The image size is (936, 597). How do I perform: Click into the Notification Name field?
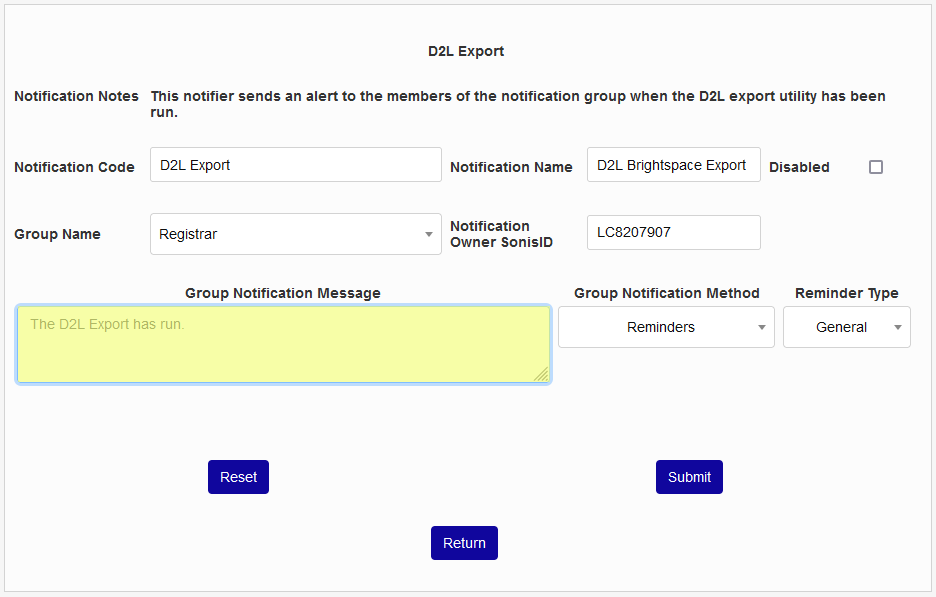(x=673, y=165)
